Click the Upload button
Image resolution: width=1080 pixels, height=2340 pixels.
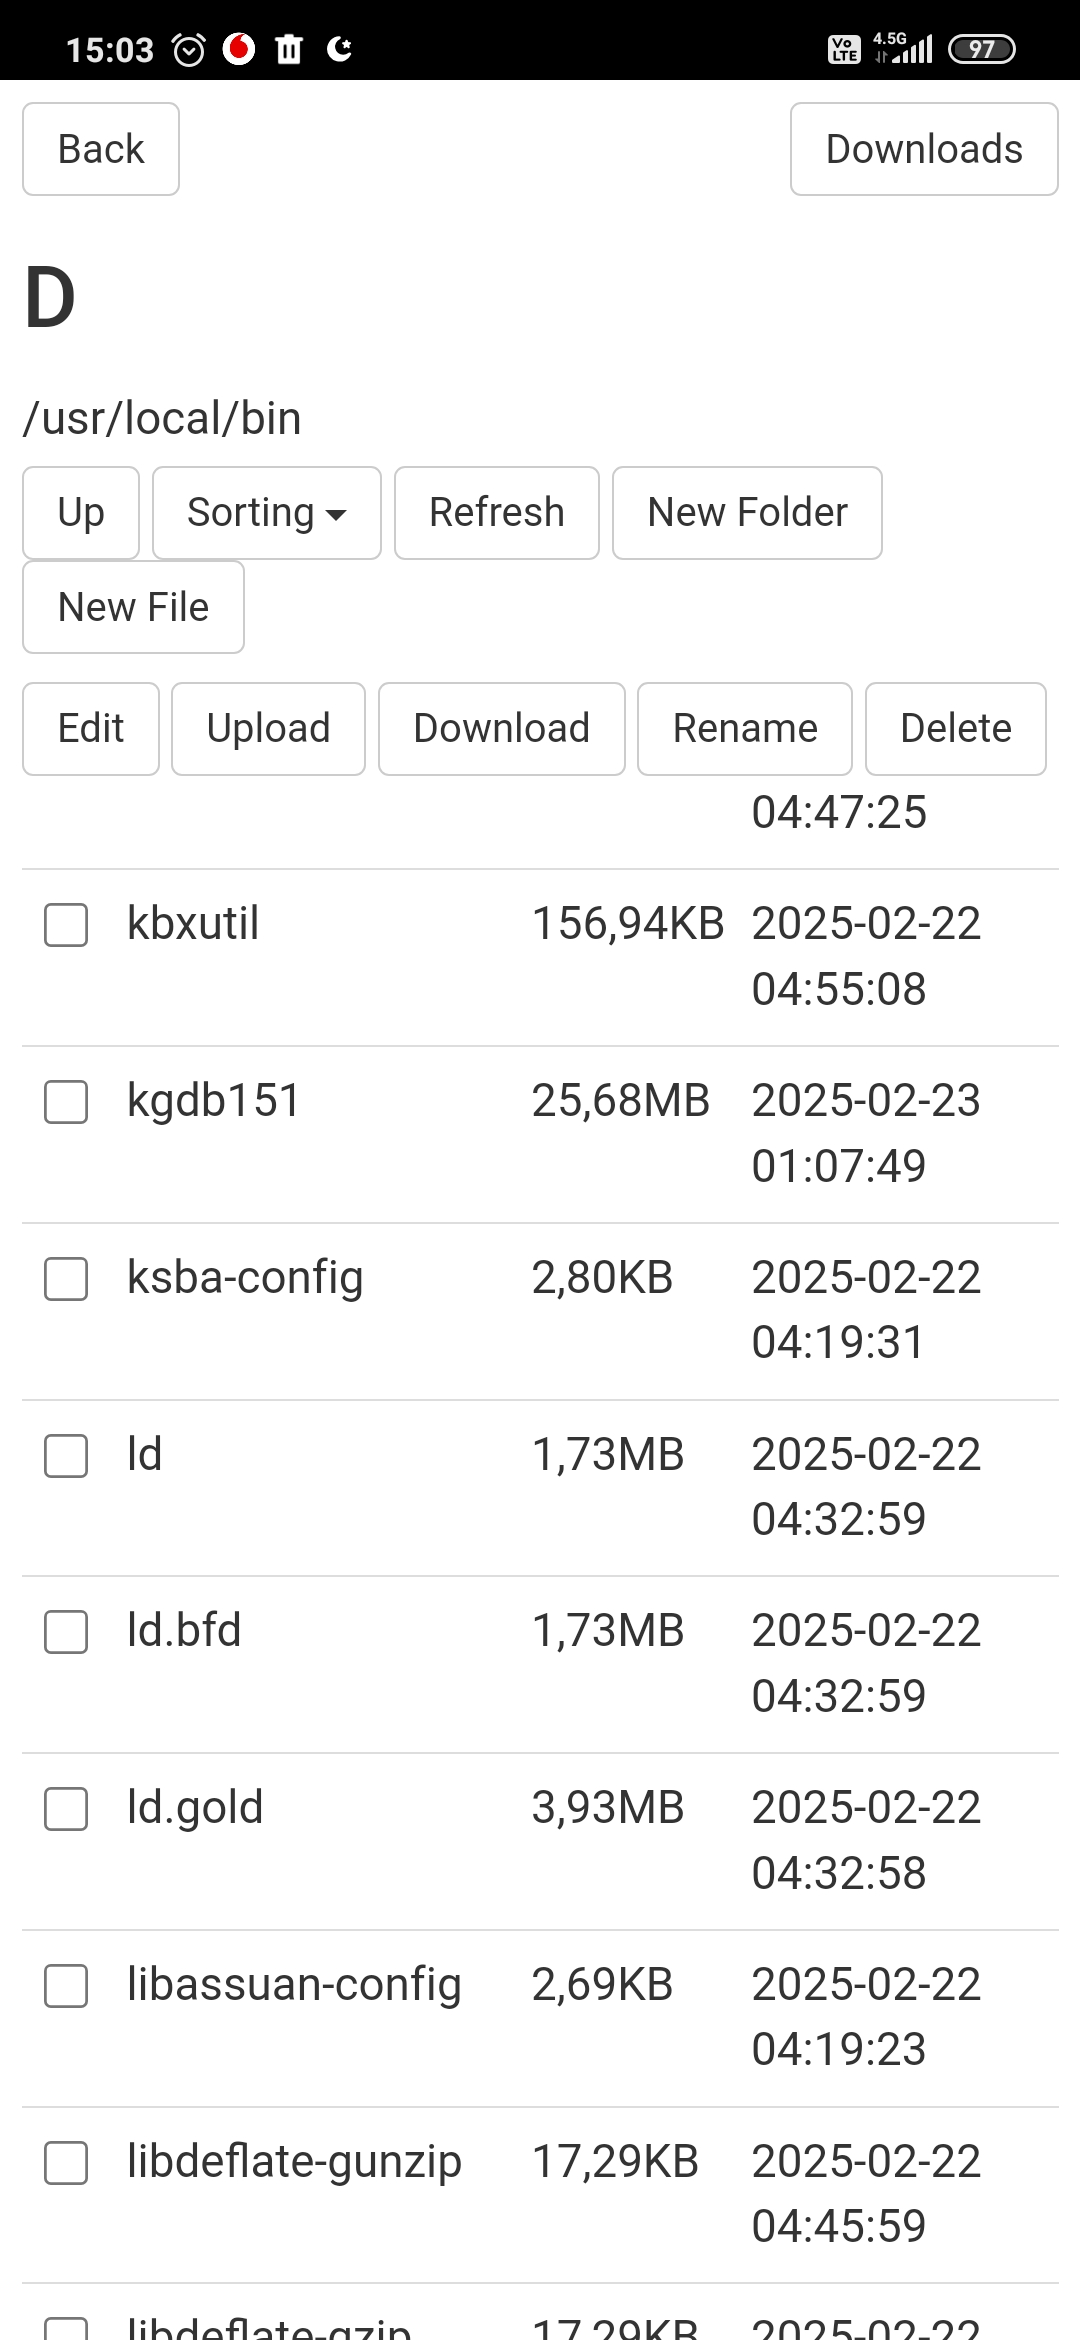point(268,729)
